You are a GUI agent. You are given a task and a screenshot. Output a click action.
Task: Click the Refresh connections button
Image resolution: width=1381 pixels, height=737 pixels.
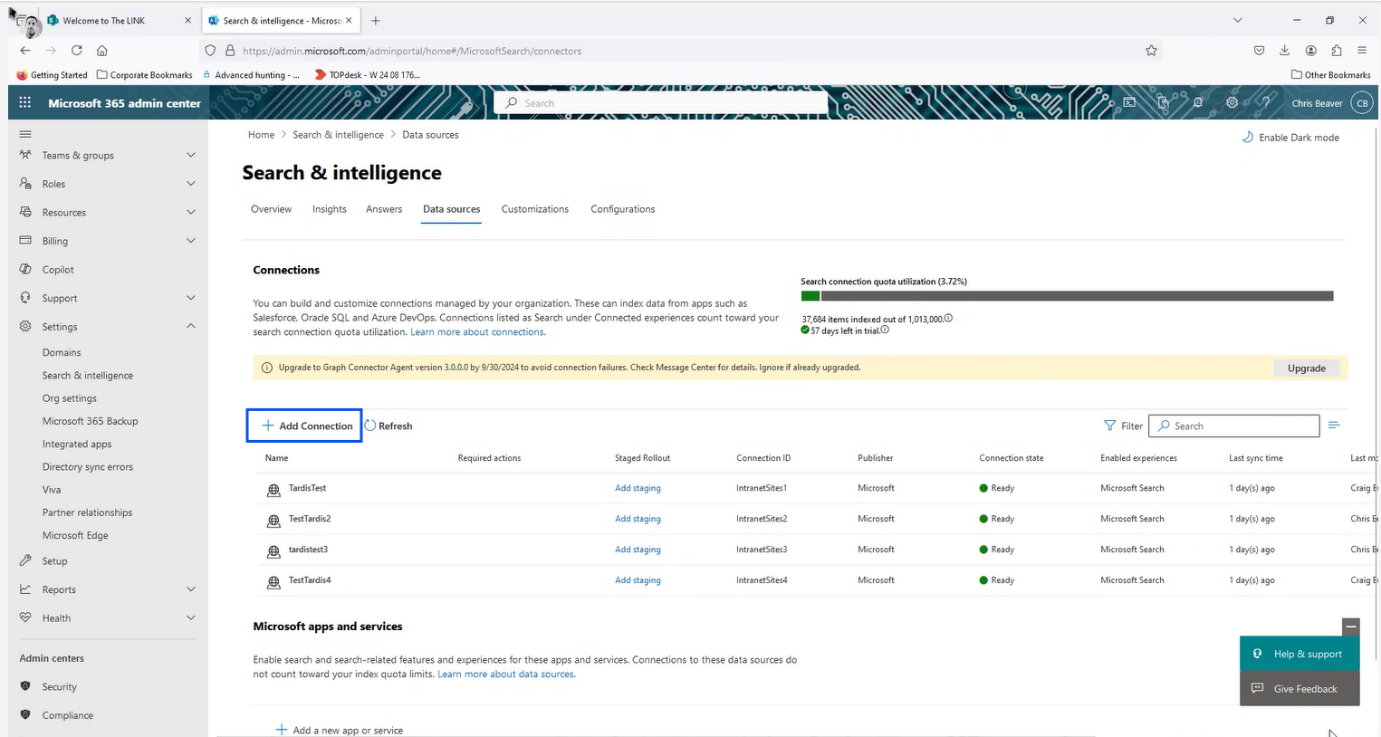388,426
